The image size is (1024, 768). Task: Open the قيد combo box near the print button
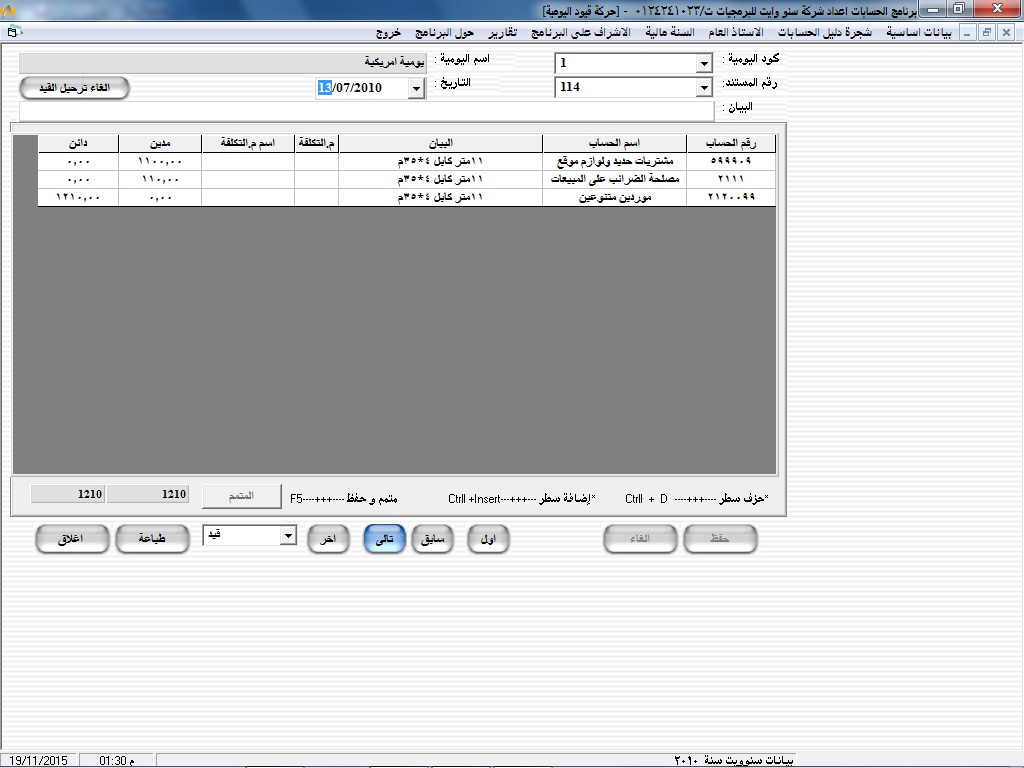pos(288,537)
